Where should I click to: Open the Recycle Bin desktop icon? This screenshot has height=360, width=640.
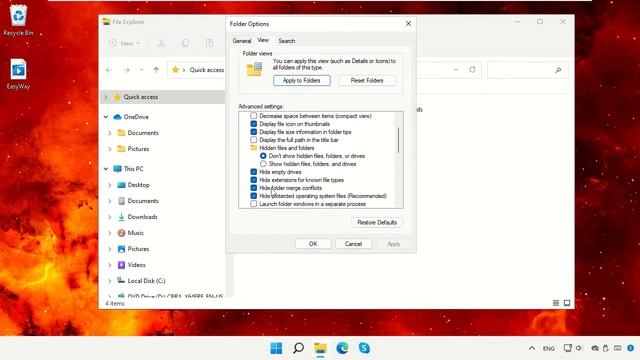click(18, 20)
